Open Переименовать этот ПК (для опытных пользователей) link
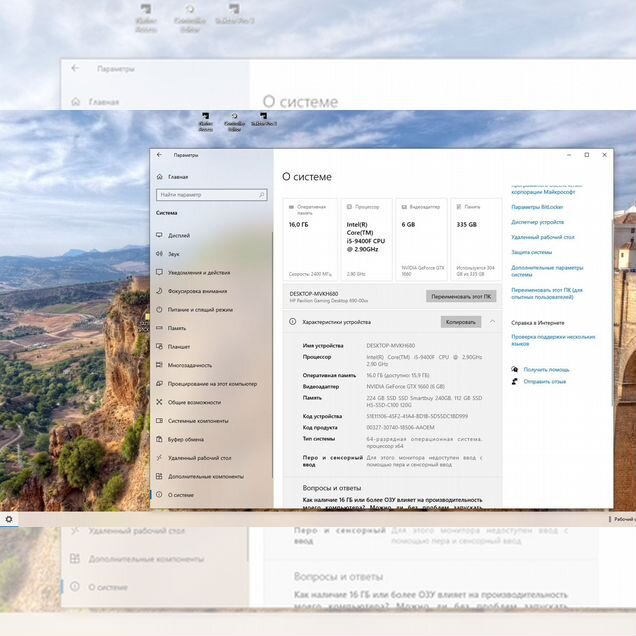 pos(547,293)
